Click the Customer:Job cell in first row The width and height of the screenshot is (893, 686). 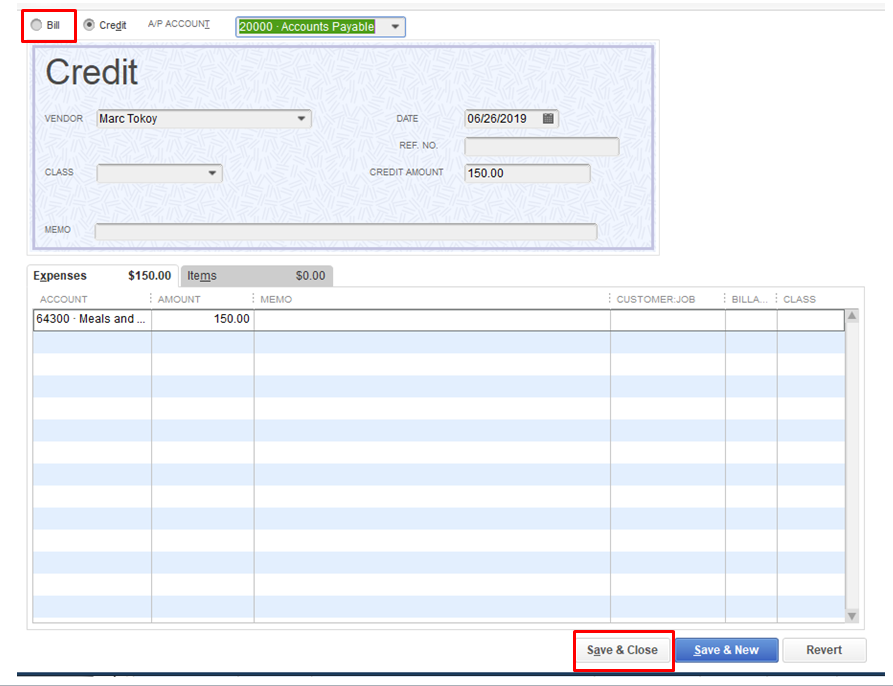point(667,319)
